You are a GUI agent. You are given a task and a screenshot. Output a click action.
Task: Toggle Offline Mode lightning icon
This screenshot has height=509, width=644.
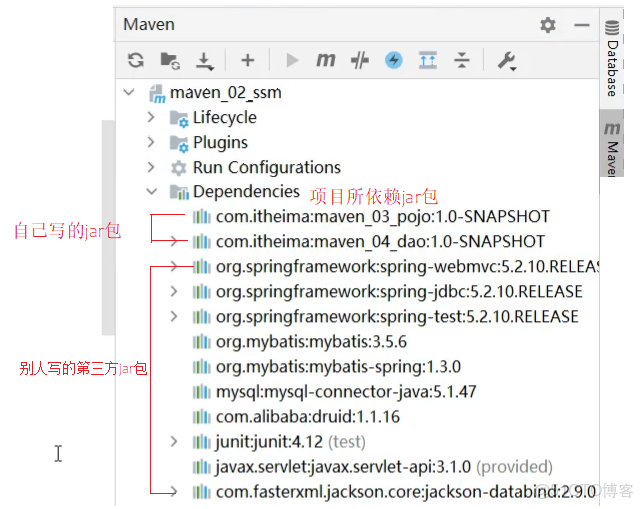pos(393,60)
